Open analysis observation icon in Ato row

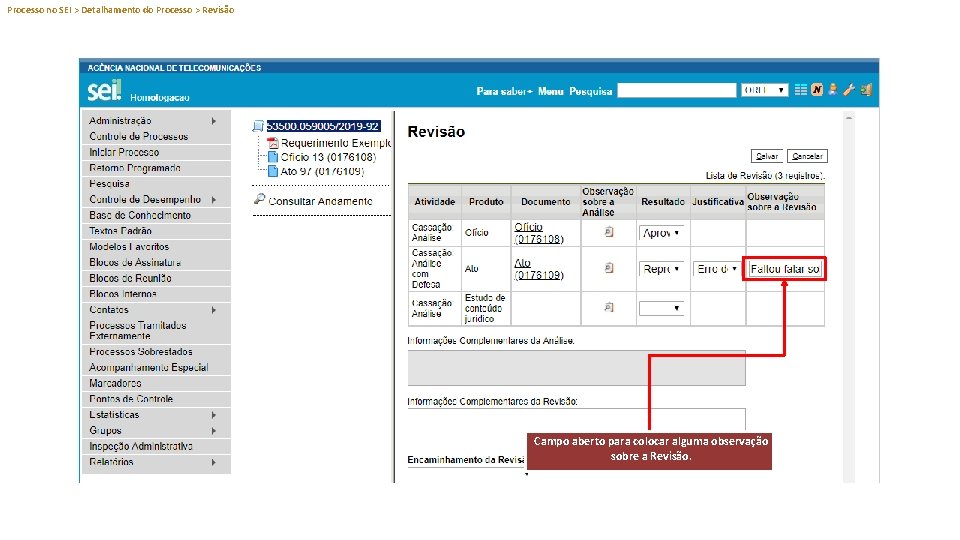609,268
